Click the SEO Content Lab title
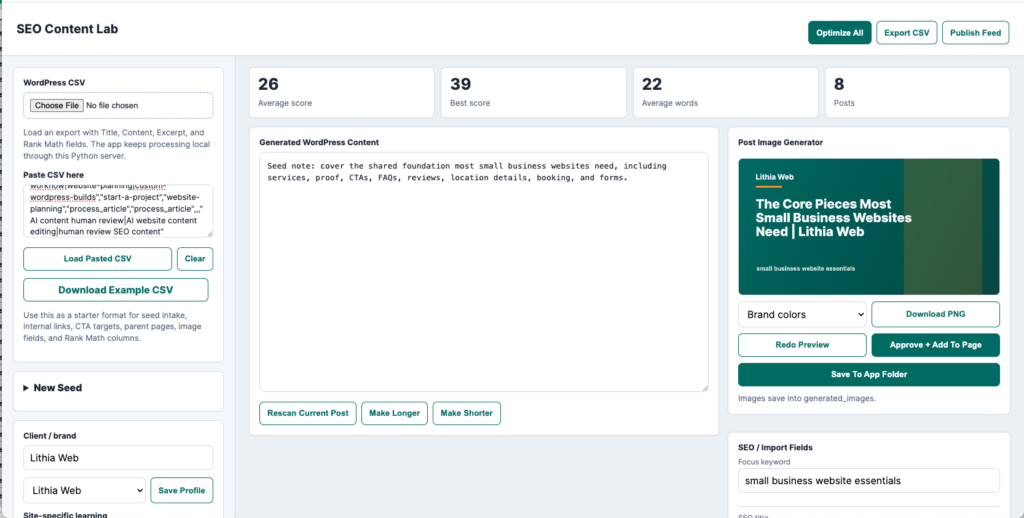 tap(67, 29)
